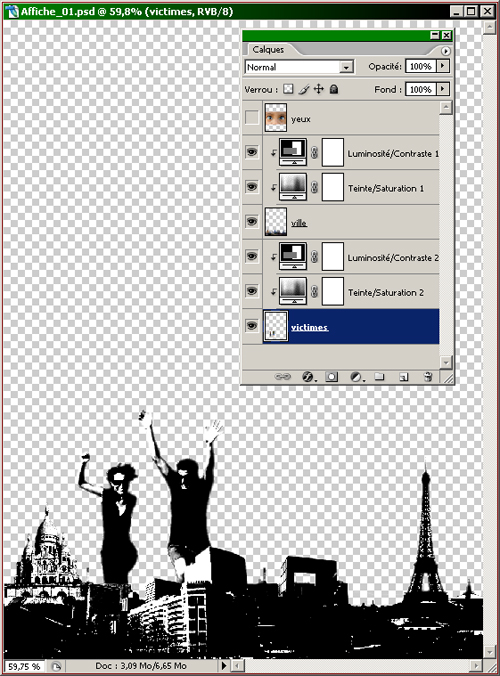Click the Fond 100% value field

pos(421,89)
